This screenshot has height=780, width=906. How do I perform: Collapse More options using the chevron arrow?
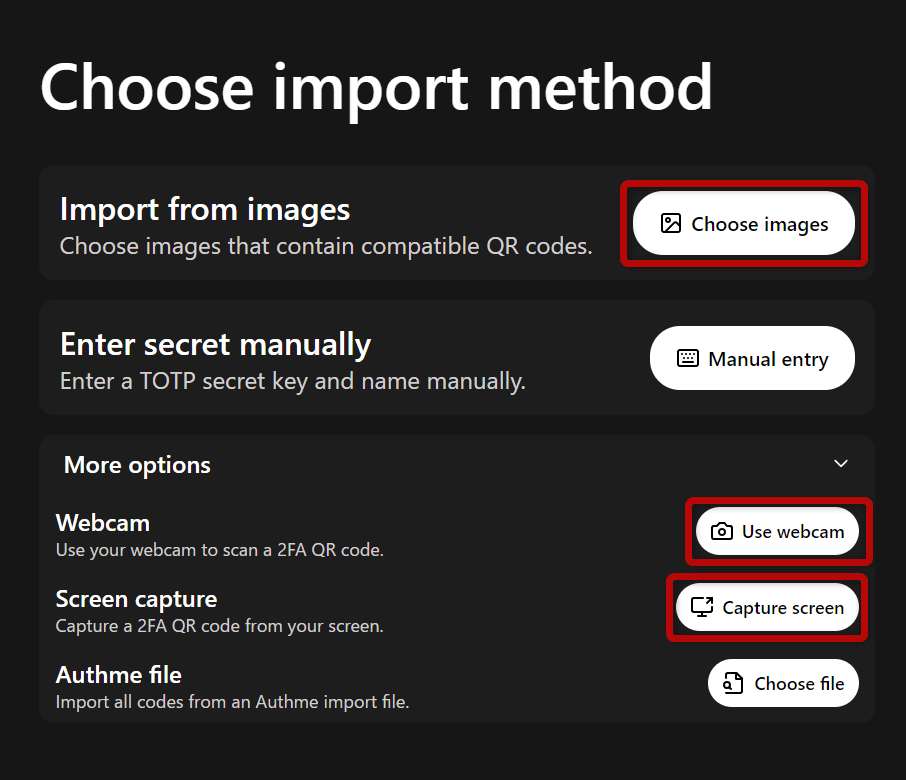pos(841,463)
